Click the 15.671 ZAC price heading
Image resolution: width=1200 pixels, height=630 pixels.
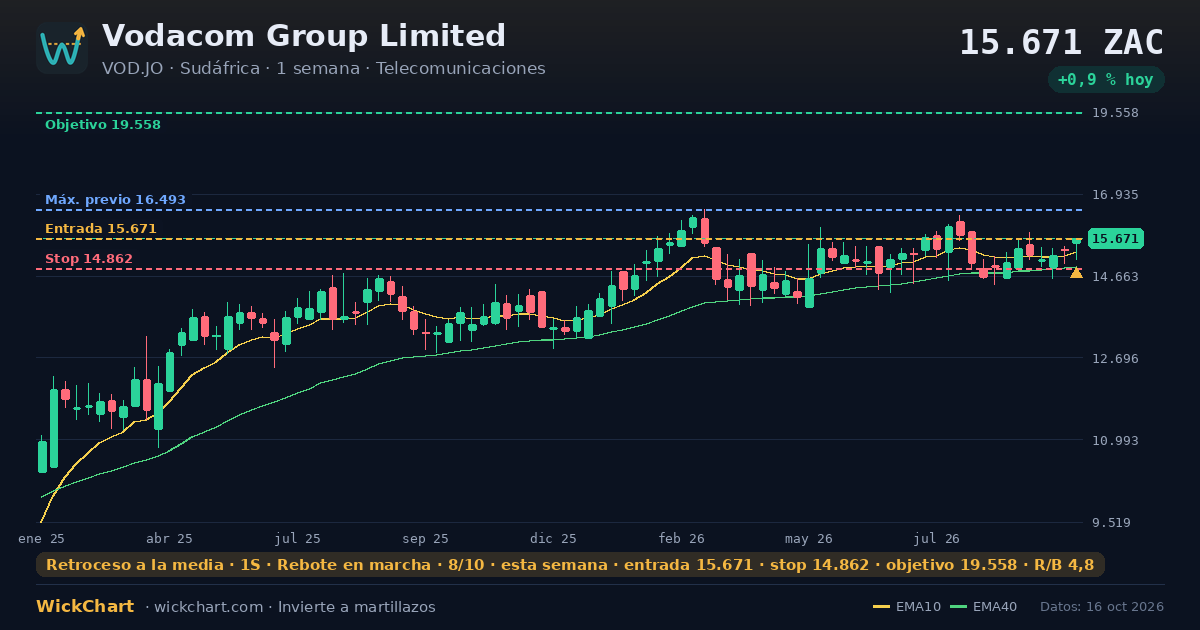(x=1061, y=43)
